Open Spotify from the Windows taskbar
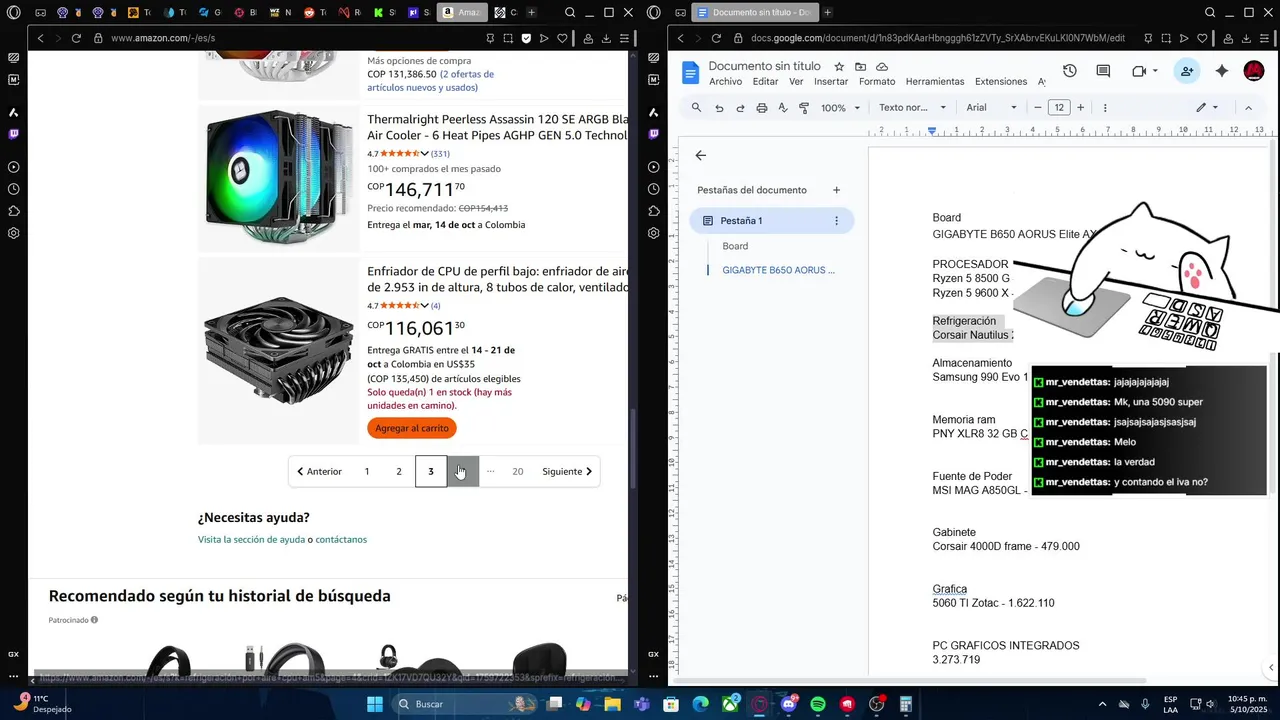Viewport: 1280px width, 720px height. (818, 704)
